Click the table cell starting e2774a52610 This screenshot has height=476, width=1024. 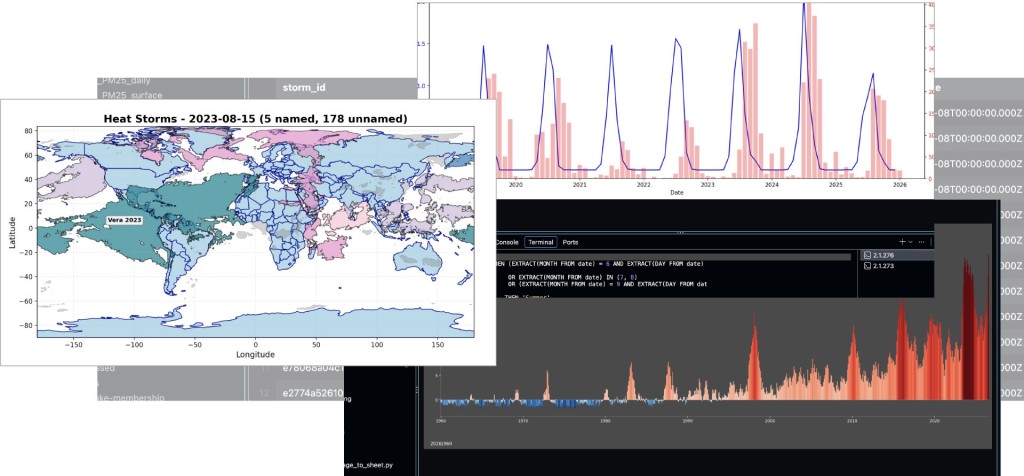click(x=312, y=393)
